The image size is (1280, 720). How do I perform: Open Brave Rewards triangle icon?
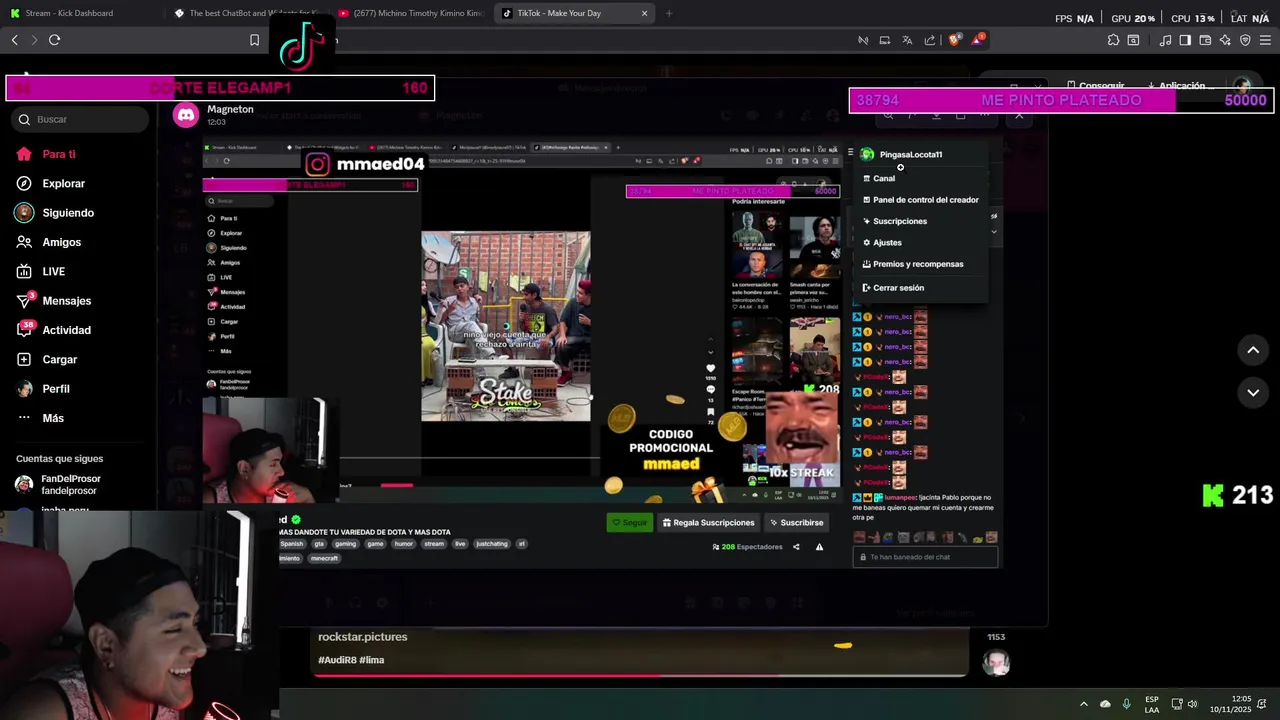tap(979, 40)
